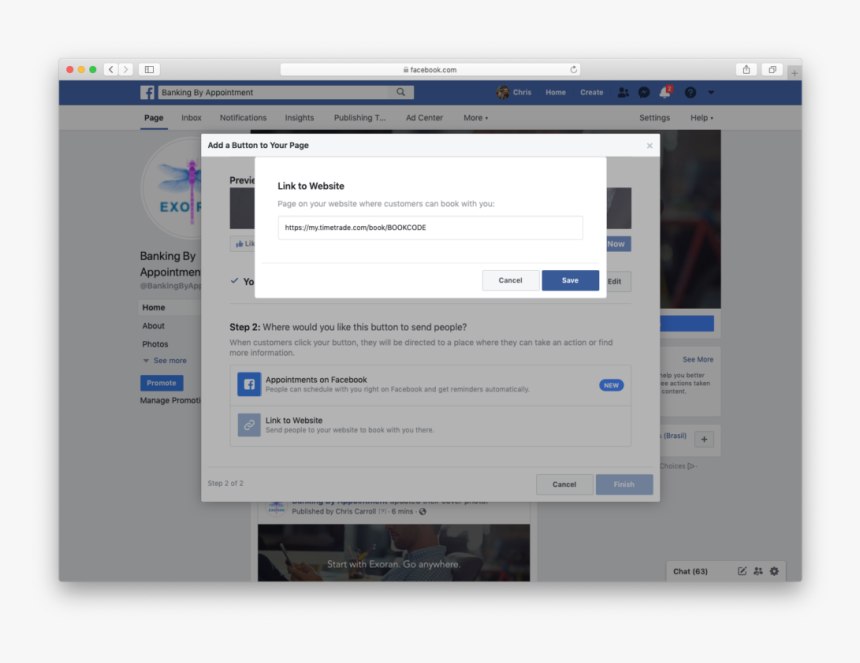Open quick help with the question mark icon
Screen dimensions: 860x663
(688, 91)
